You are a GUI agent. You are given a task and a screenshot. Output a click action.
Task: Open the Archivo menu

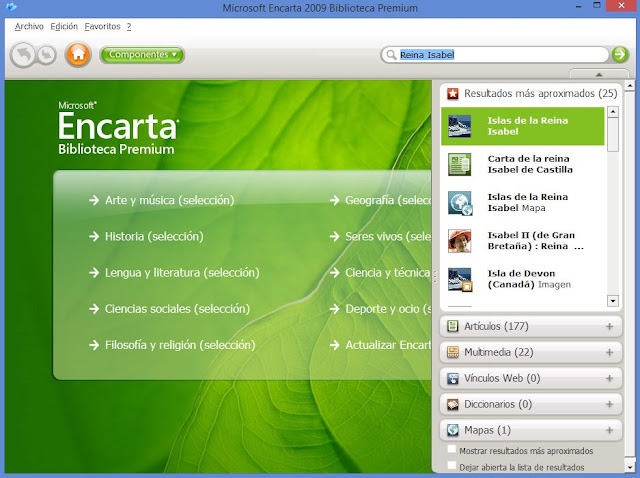tap(29, 27)
